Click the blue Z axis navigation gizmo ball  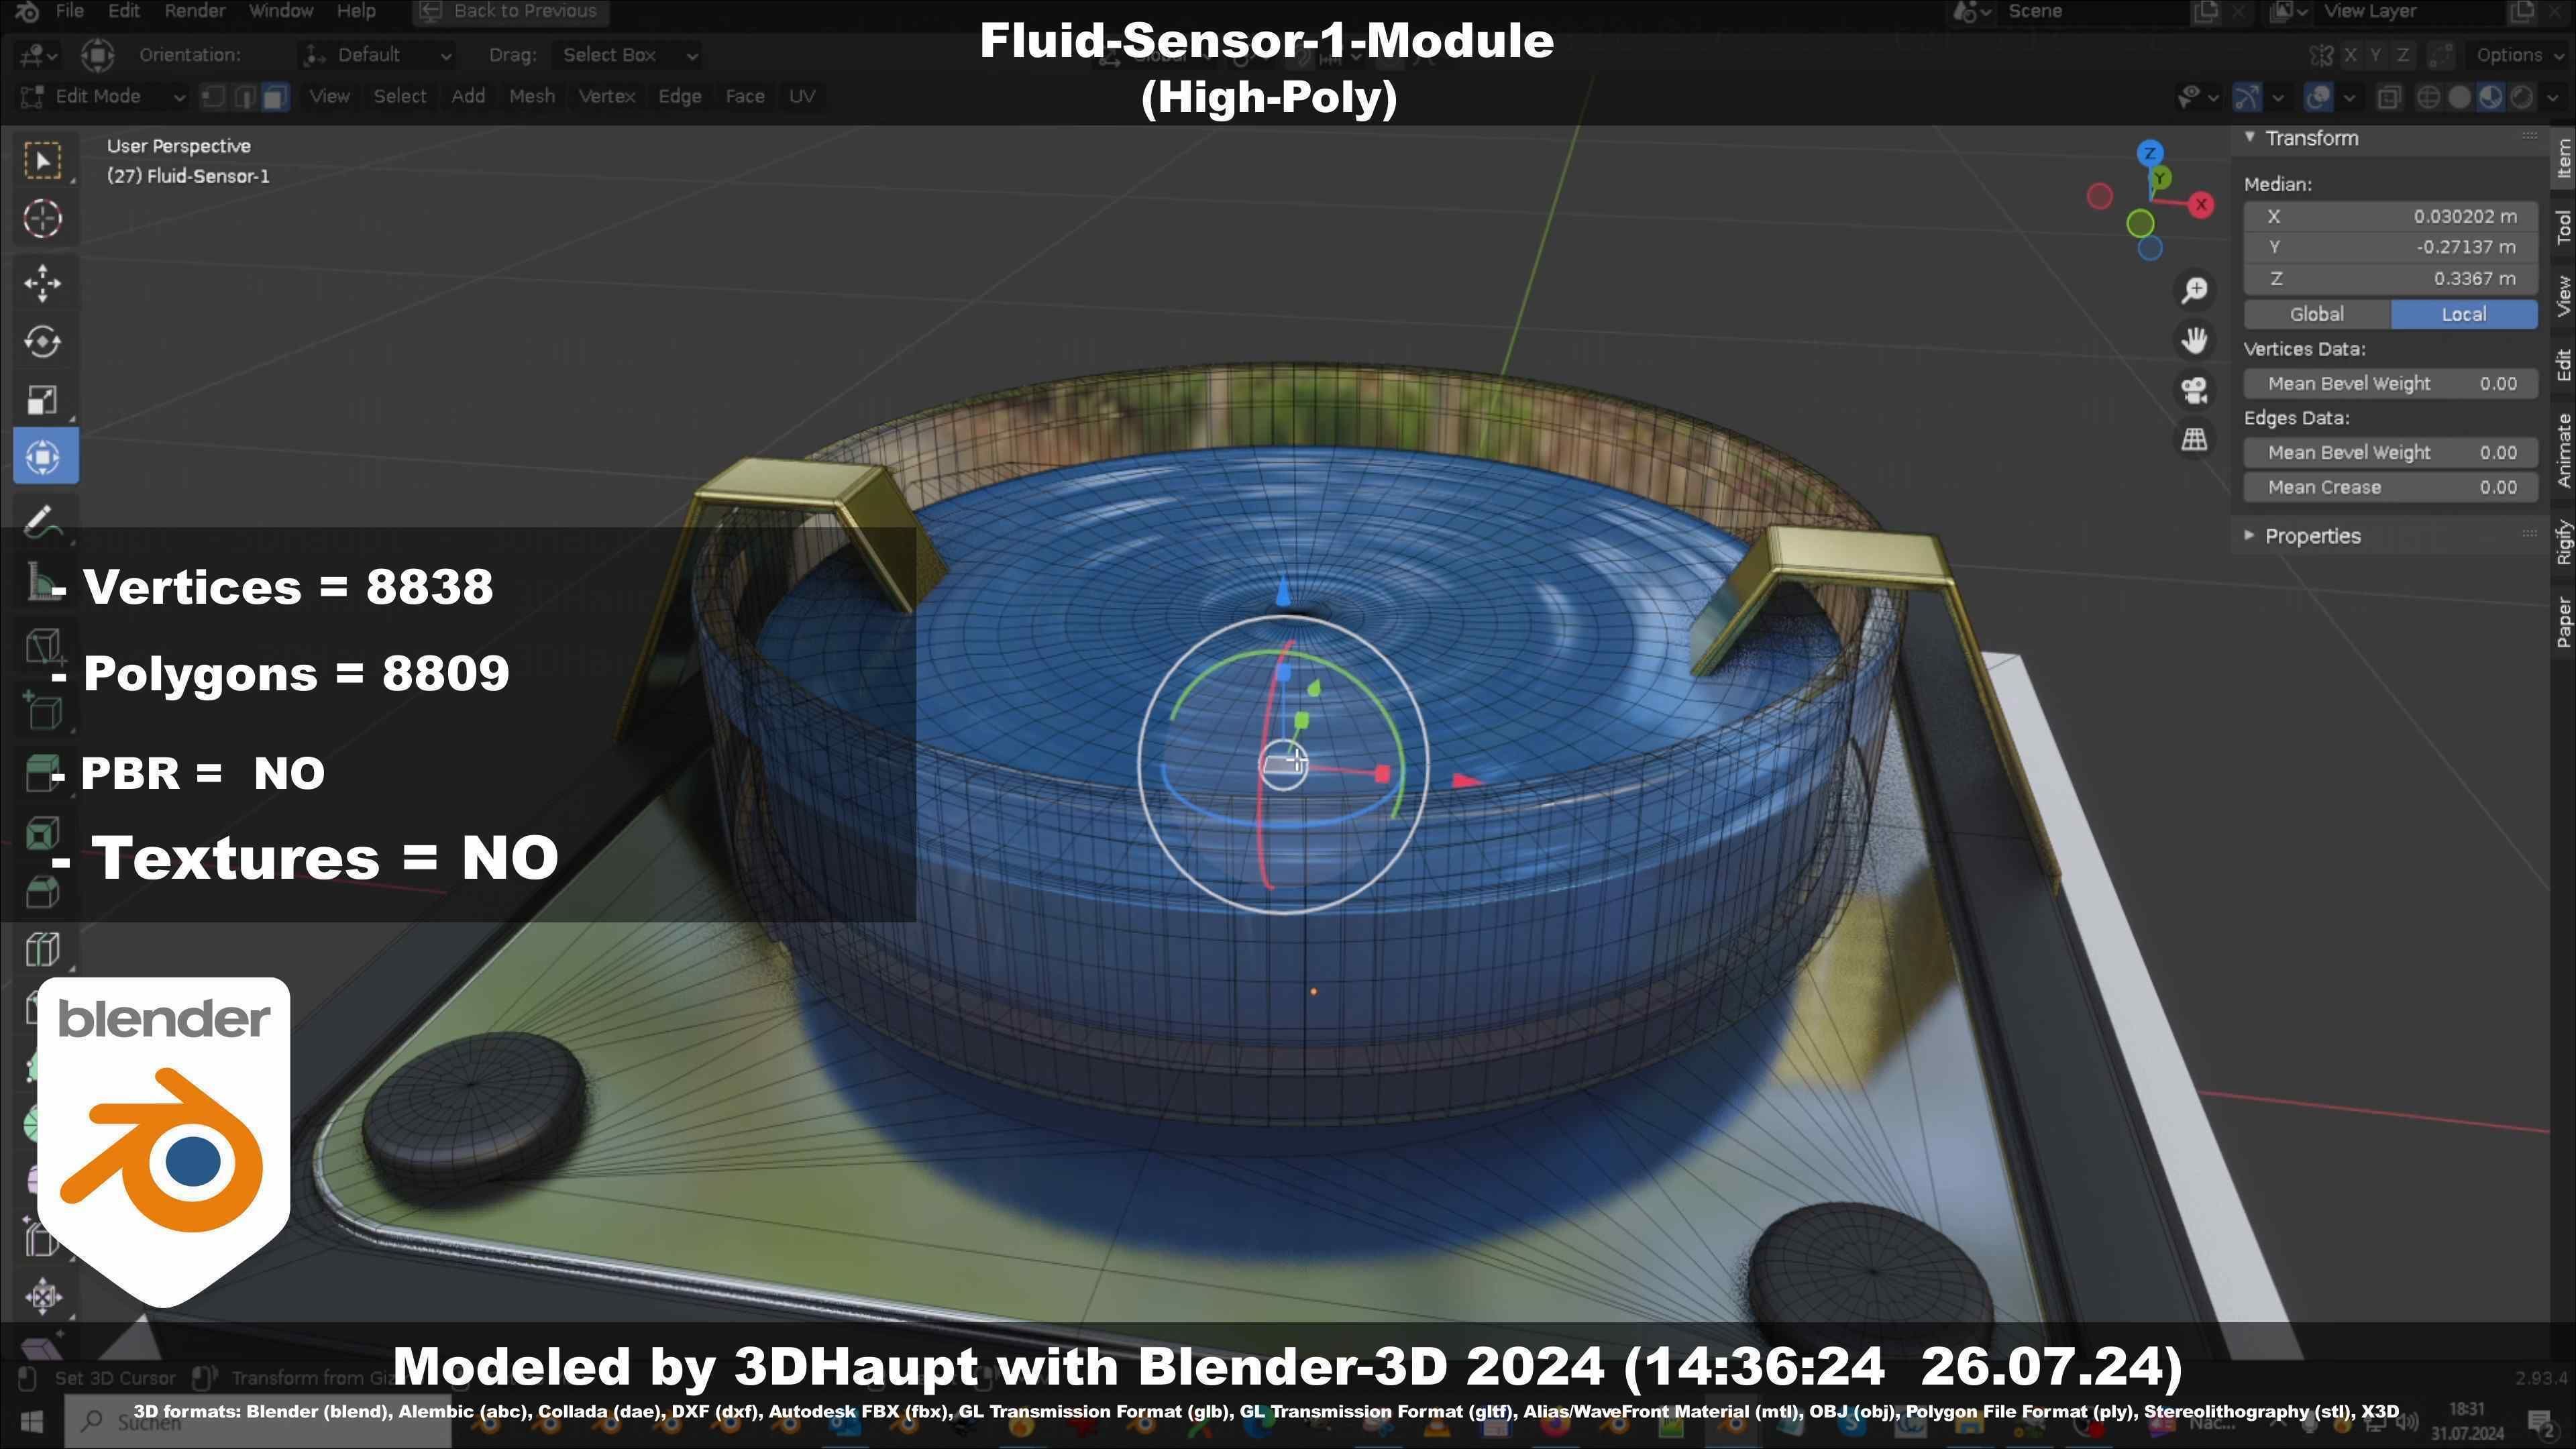(x=2150, y=153)
